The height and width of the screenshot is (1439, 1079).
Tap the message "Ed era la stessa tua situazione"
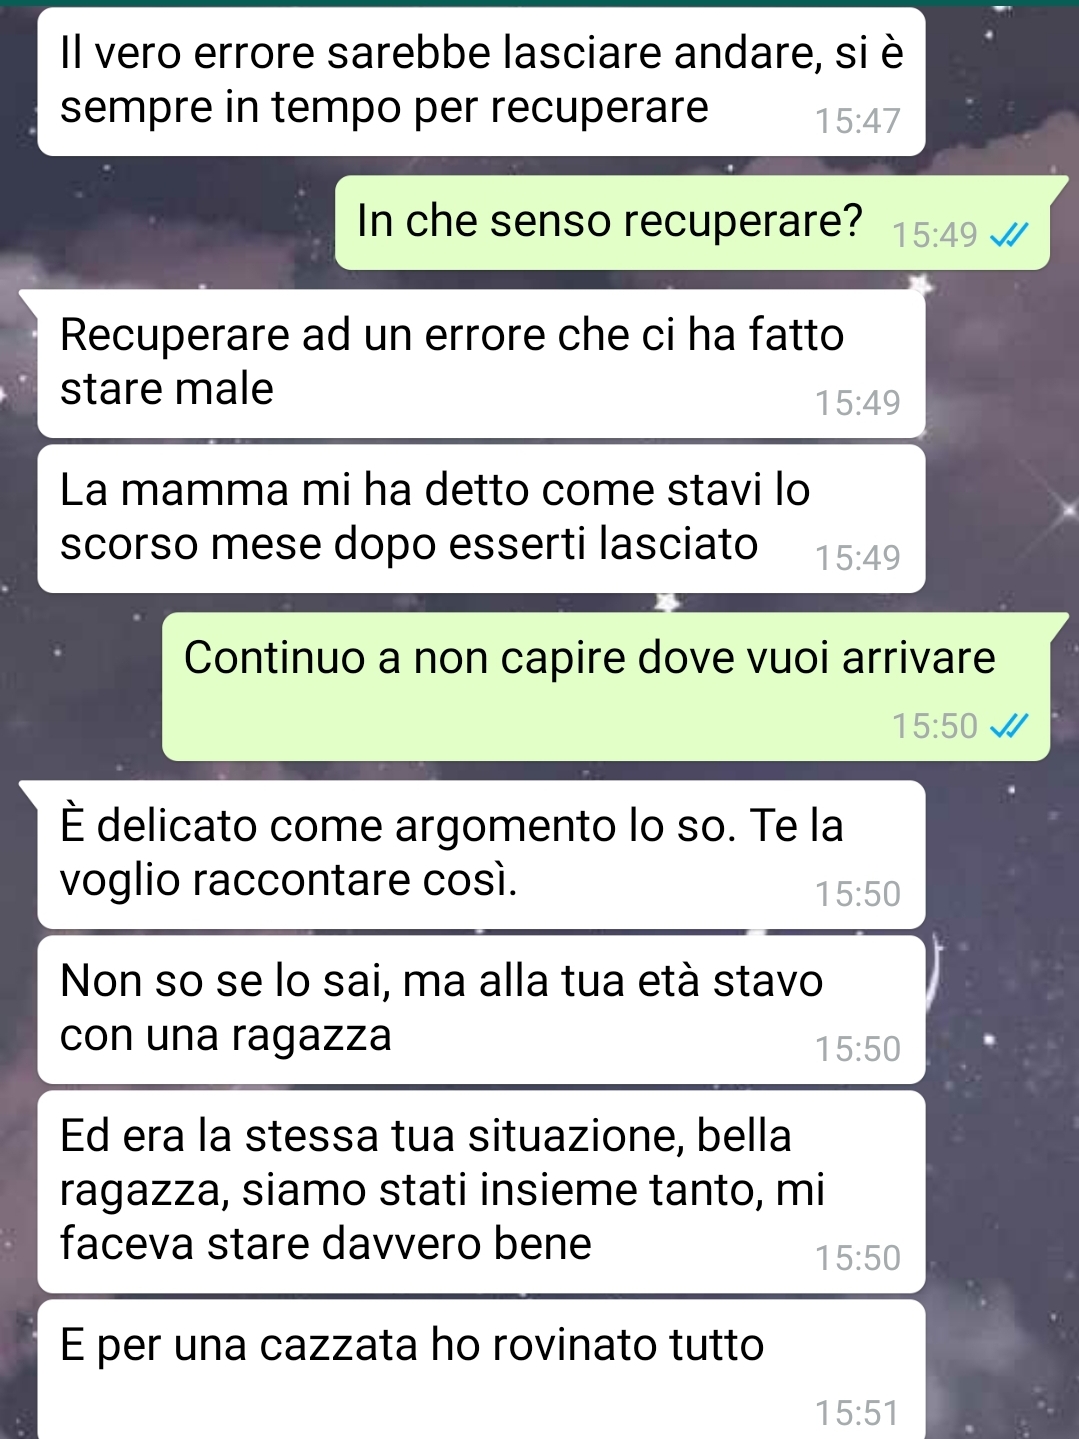481,1192
